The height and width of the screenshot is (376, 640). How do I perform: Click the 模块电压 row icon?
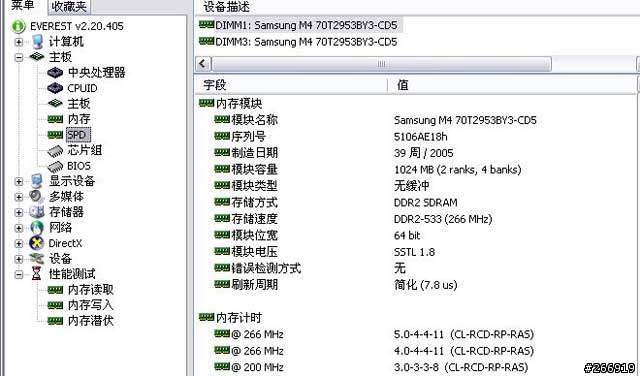click(222, 251)
